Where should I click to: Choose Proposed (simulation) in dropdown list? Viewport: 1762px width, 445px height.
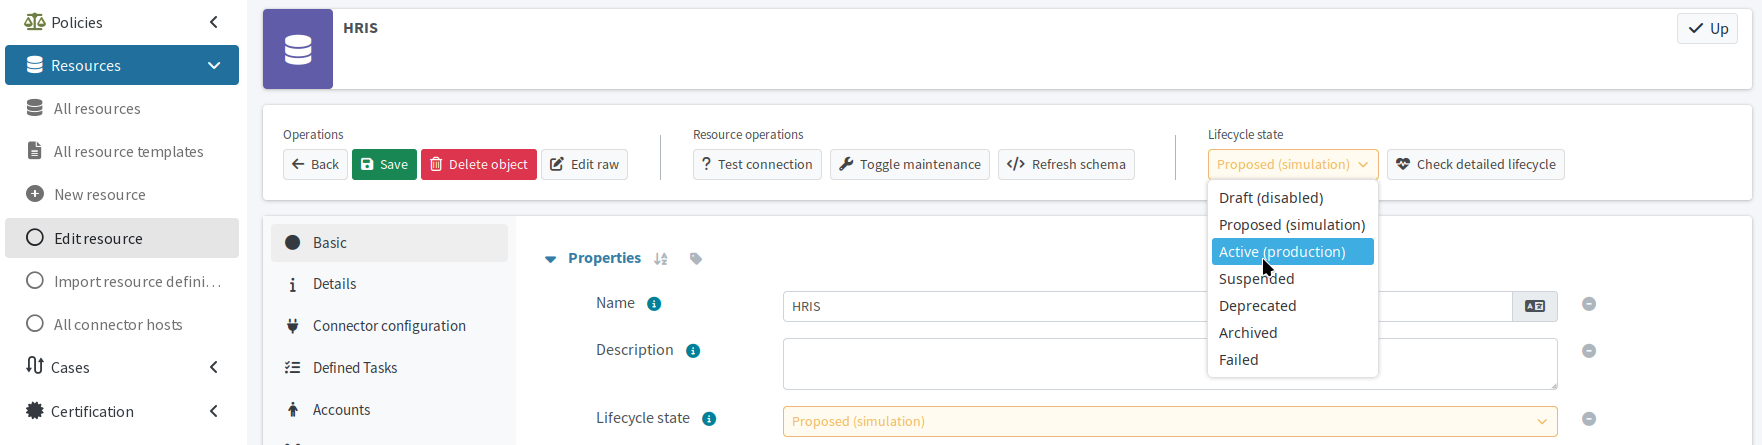[x=1293, y=225]
